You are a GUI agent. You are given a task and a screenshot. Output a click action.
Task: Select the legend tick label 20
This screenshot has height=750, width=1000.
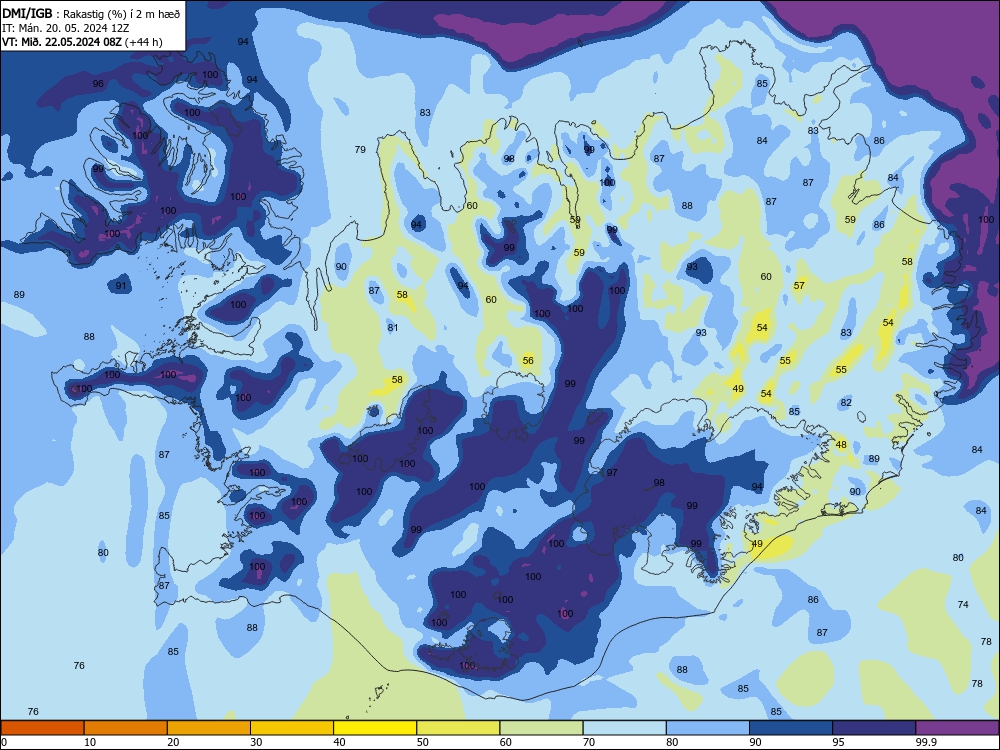click(x=173, y=742)
